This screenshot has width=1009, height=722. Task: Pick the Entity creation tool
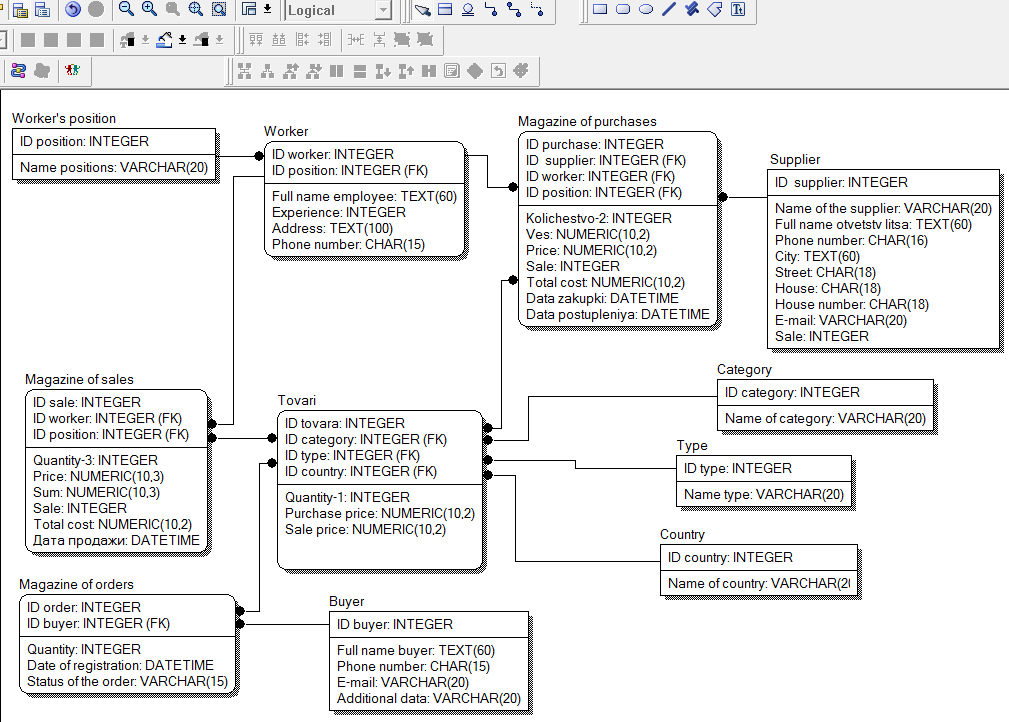445,10
